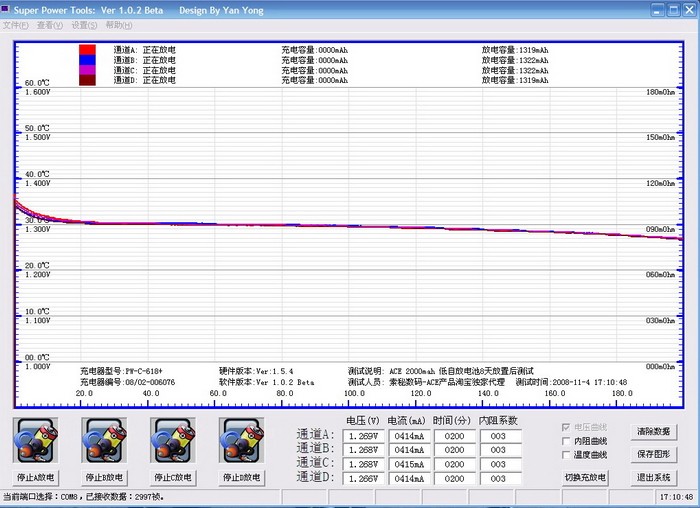Click the 60.0°C temperature axis label
Screen dimensions: 700x508
[37, 83]
